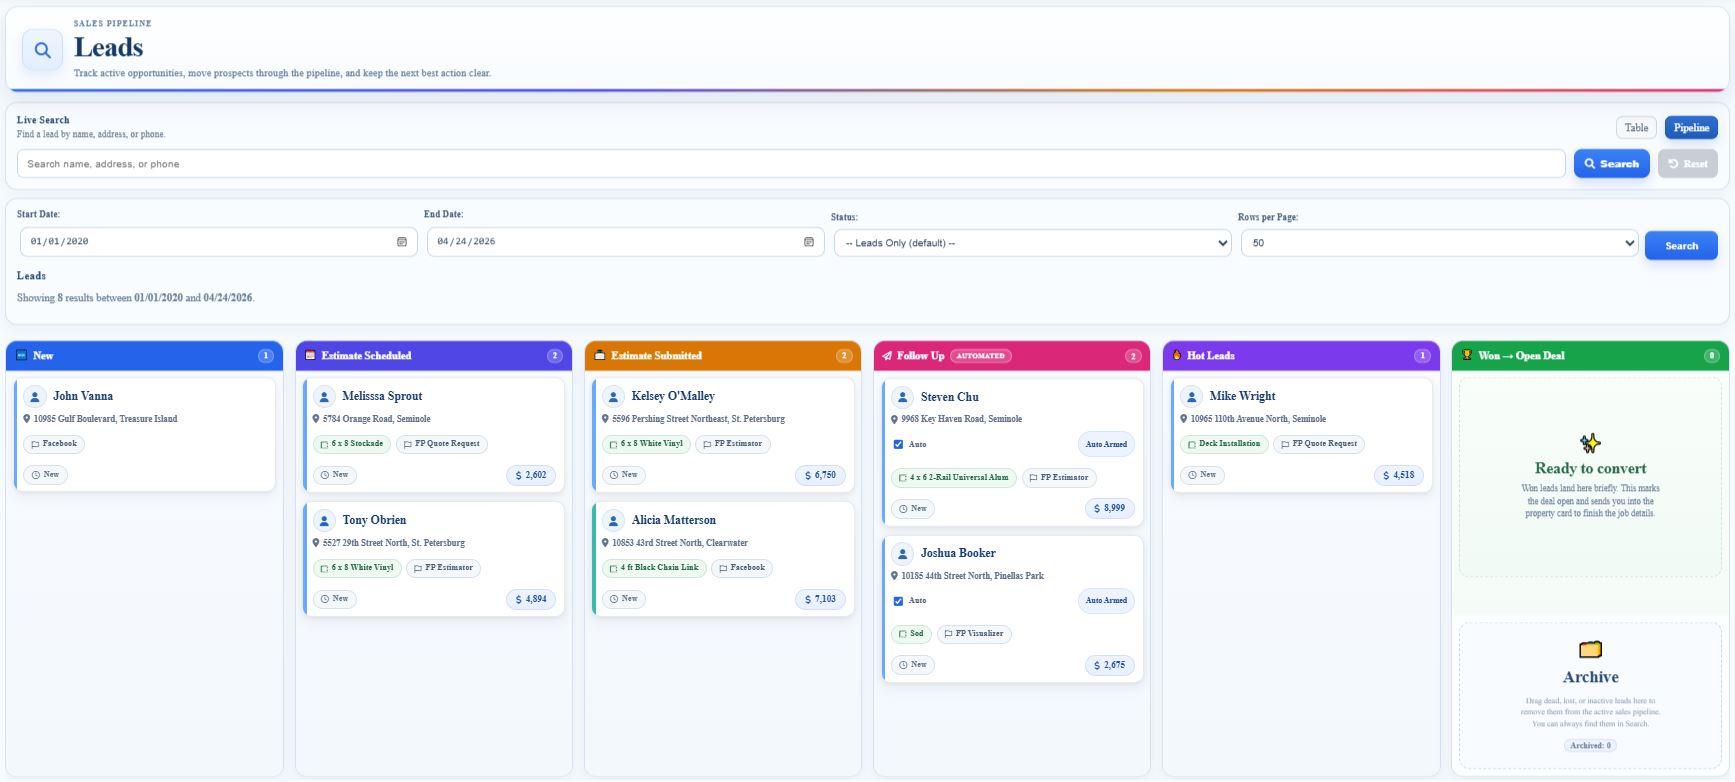Switch to Pipeline view

coord(1691,128)
